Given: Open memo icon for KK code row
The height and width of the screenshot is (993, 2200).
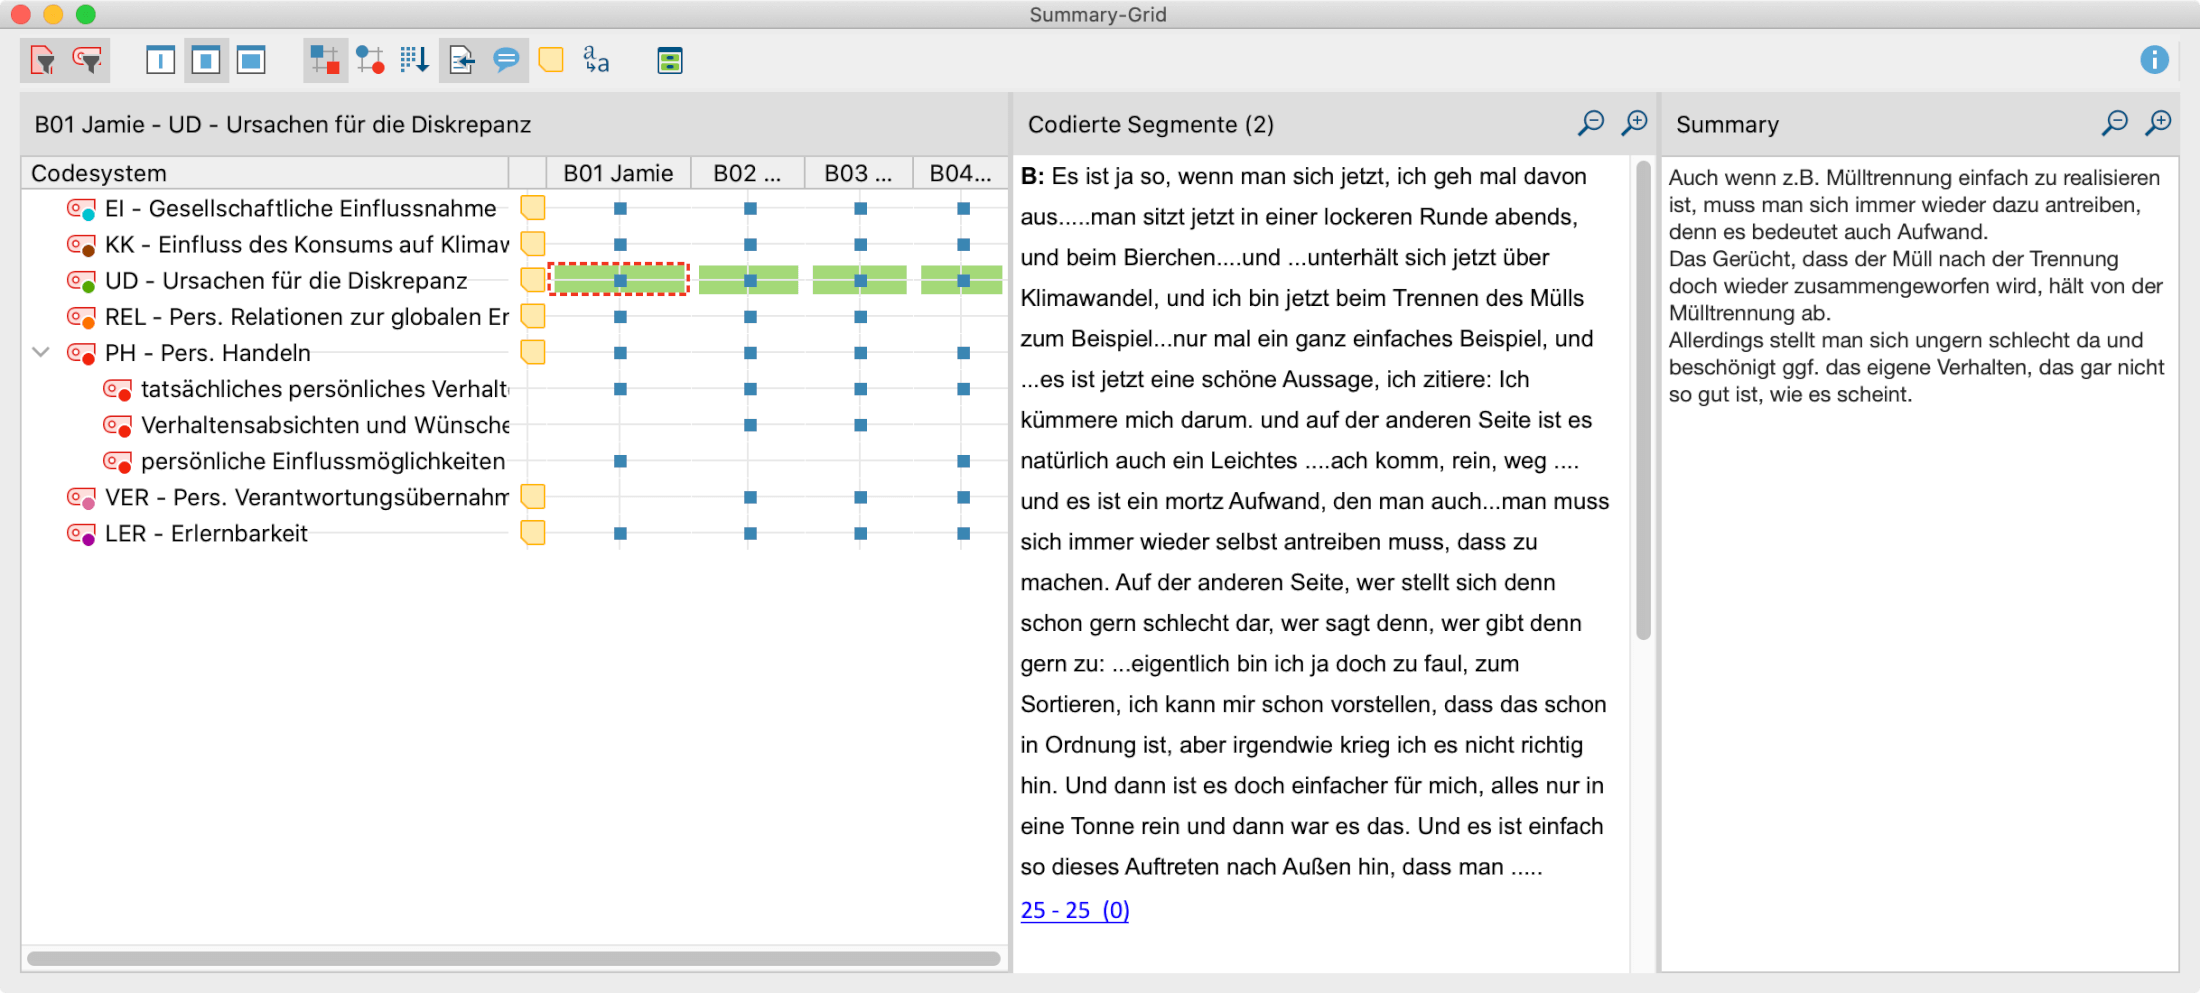Looking at the screenshot, I should (x=533, y=244).
